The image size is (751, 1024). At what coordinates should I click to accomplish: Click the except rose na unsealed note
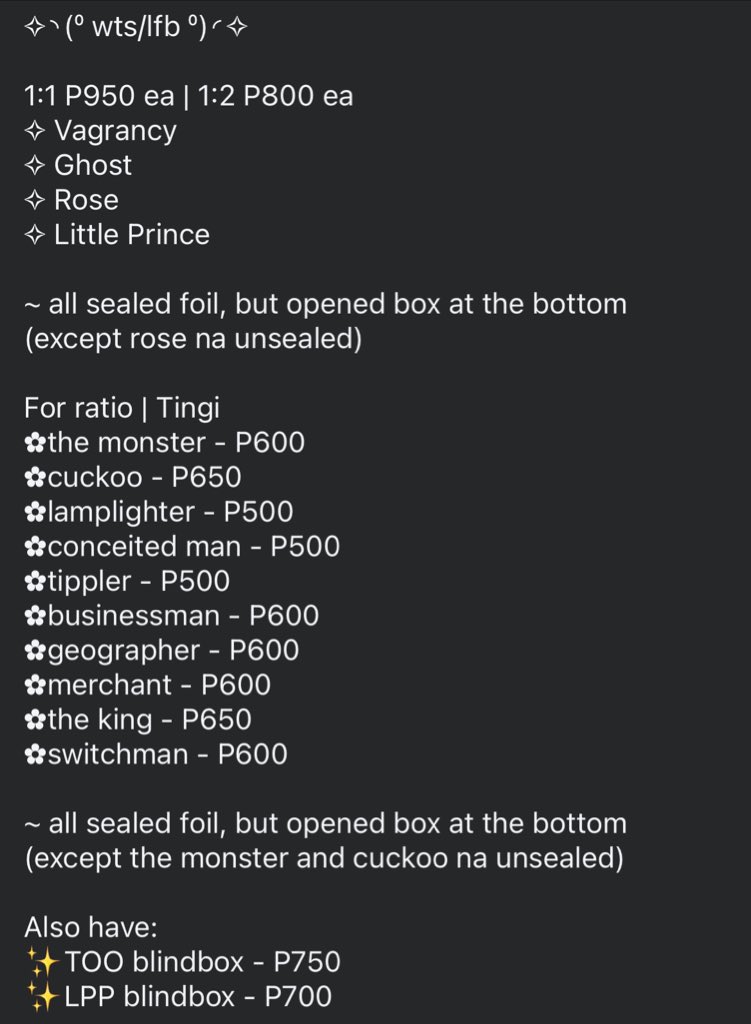(x=193, y=339)
